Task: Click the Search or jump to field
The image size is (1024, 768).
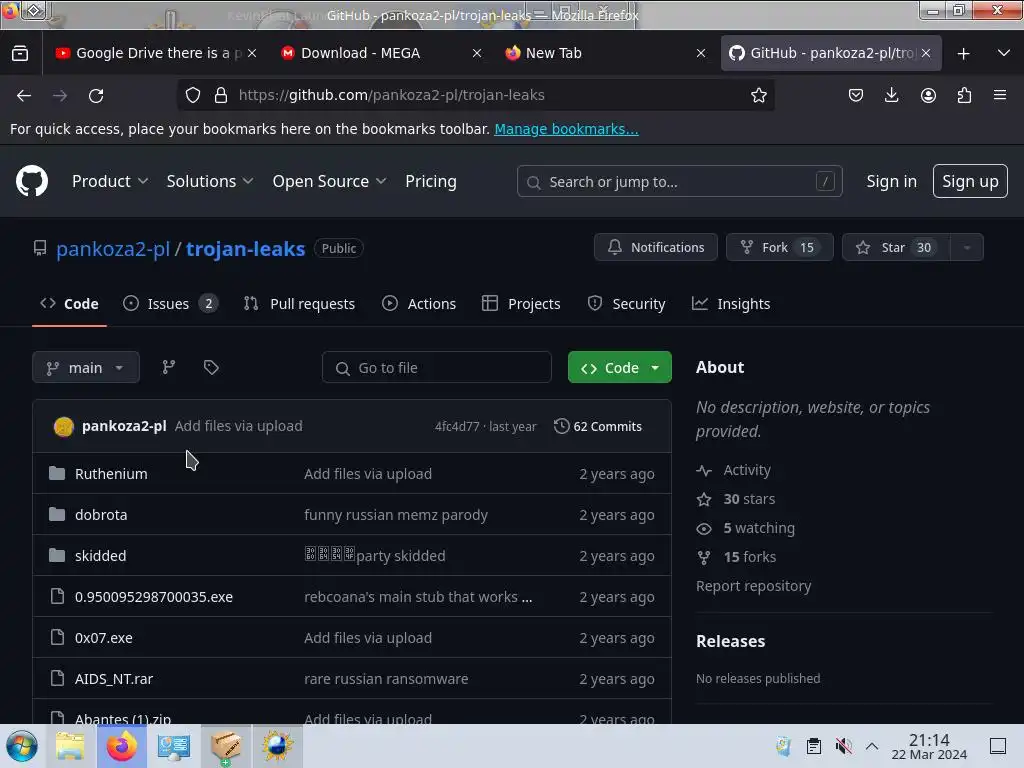Action: (679, 181)
